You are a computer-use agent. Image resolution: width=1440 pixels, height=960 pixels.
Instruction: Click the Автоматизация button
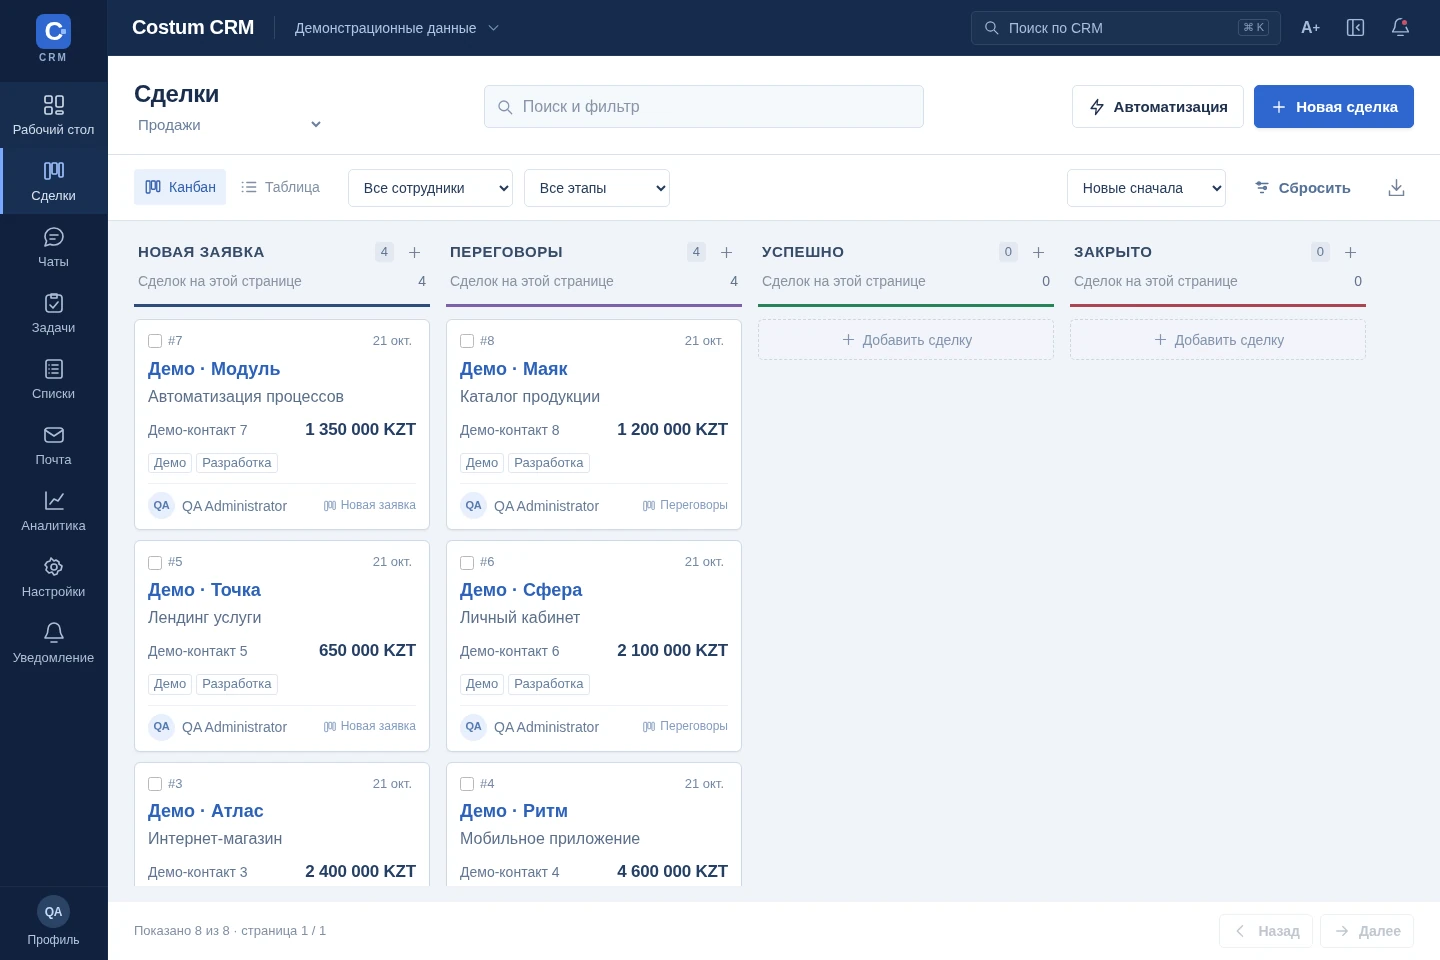point(1158,106)
